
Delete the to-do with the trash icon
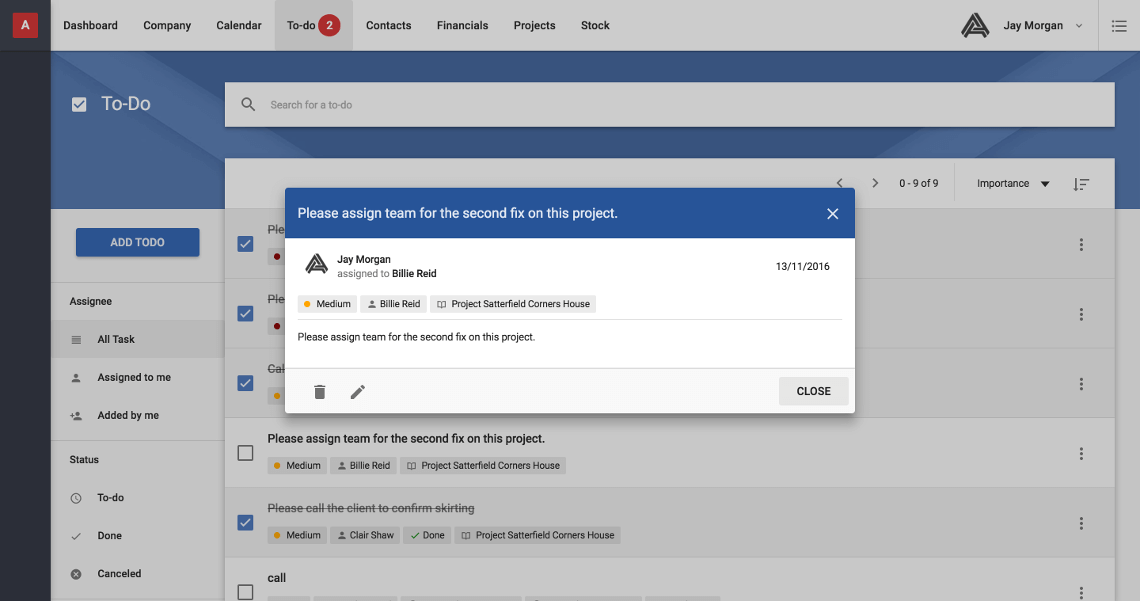click(320, 392)
